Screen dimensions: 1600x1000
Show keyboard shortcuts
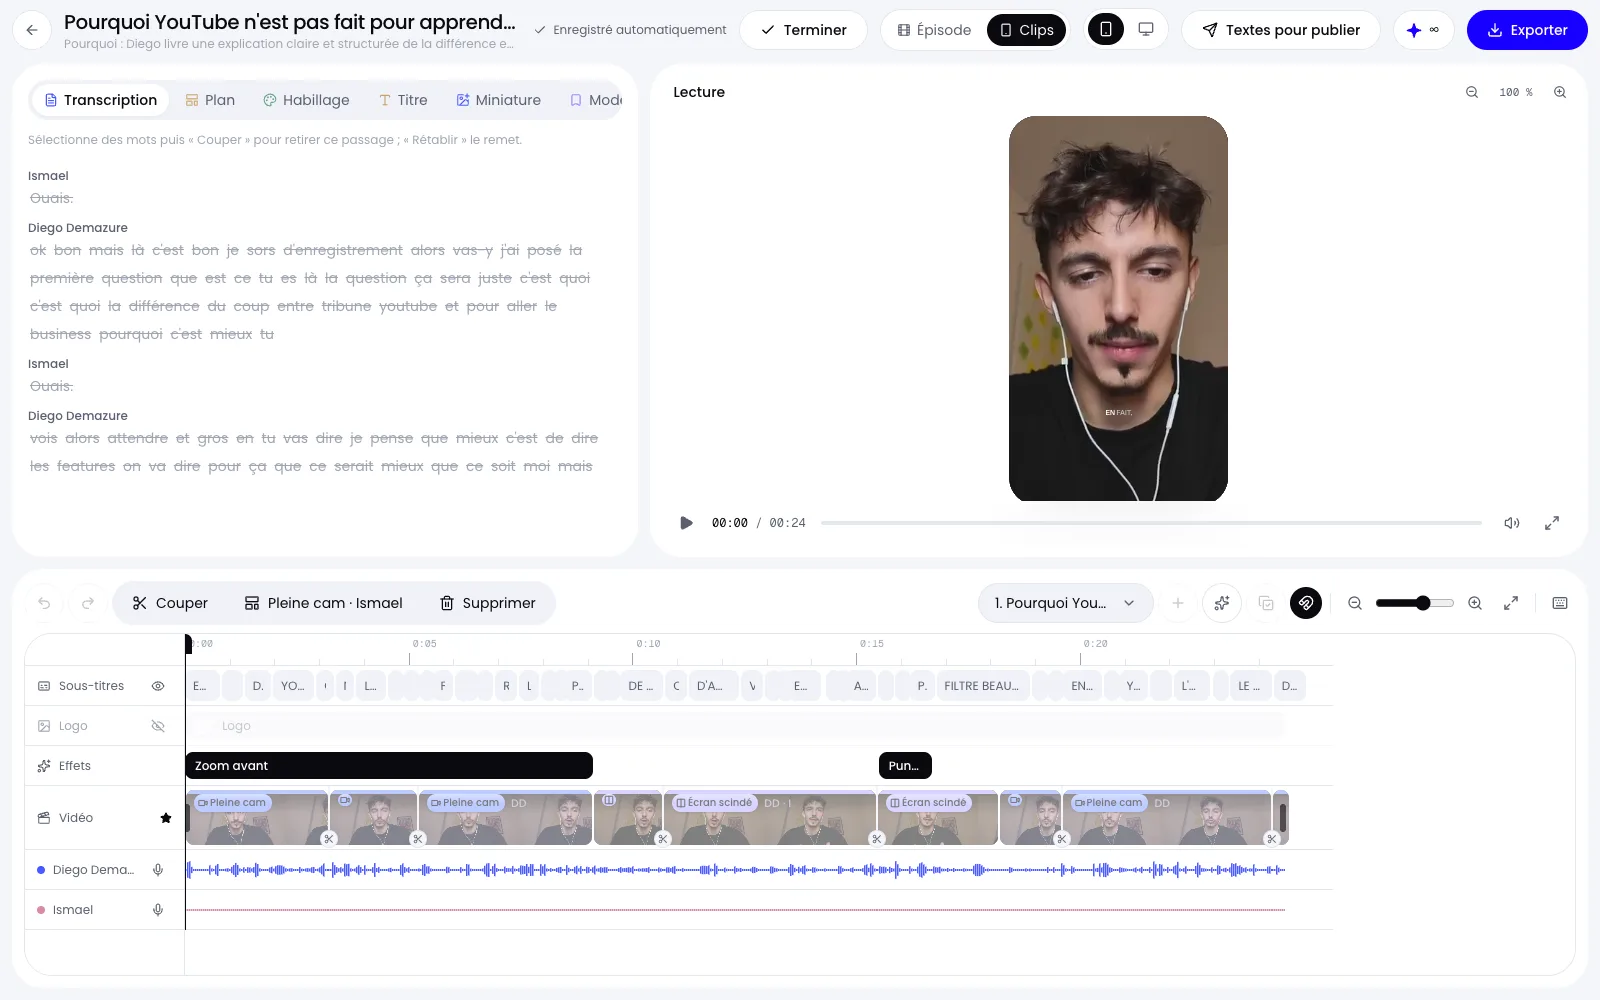pyautogui.click(x=1560, y=603)
